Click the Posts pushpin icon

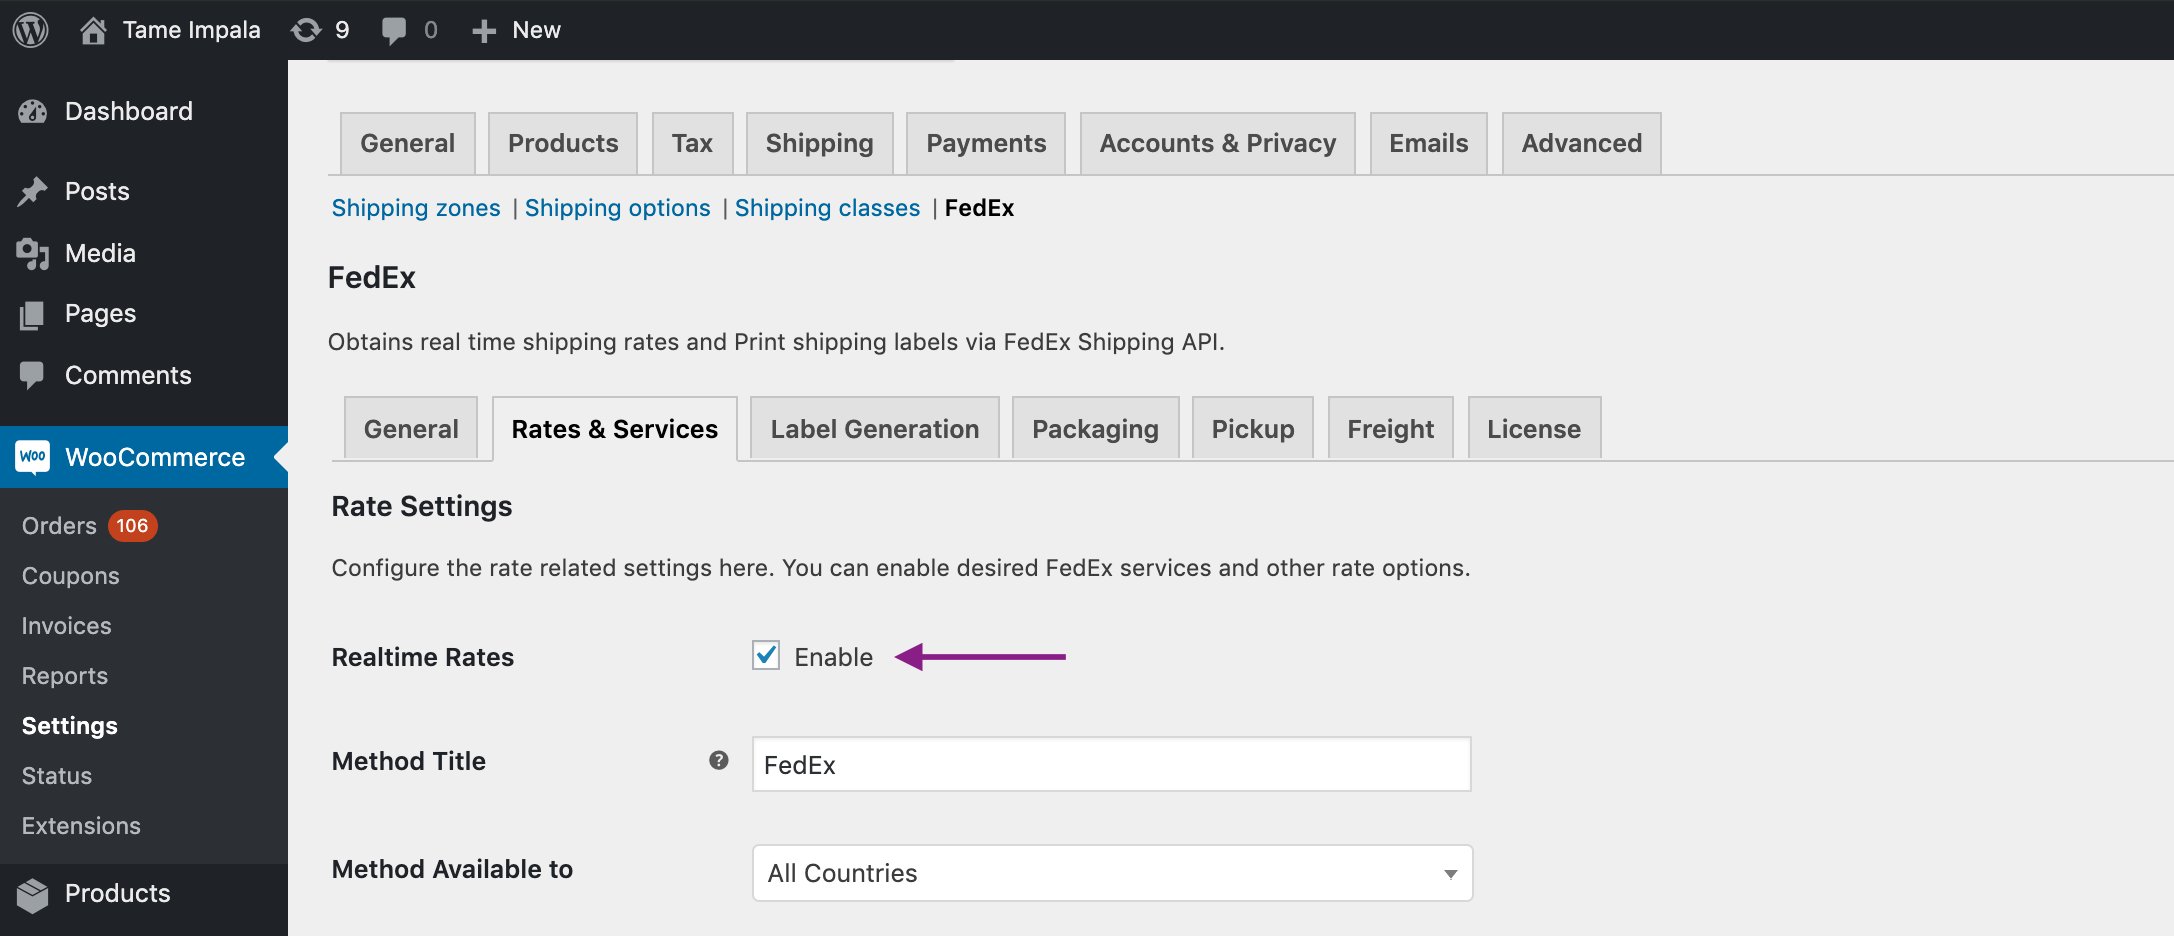coord(32,191)
